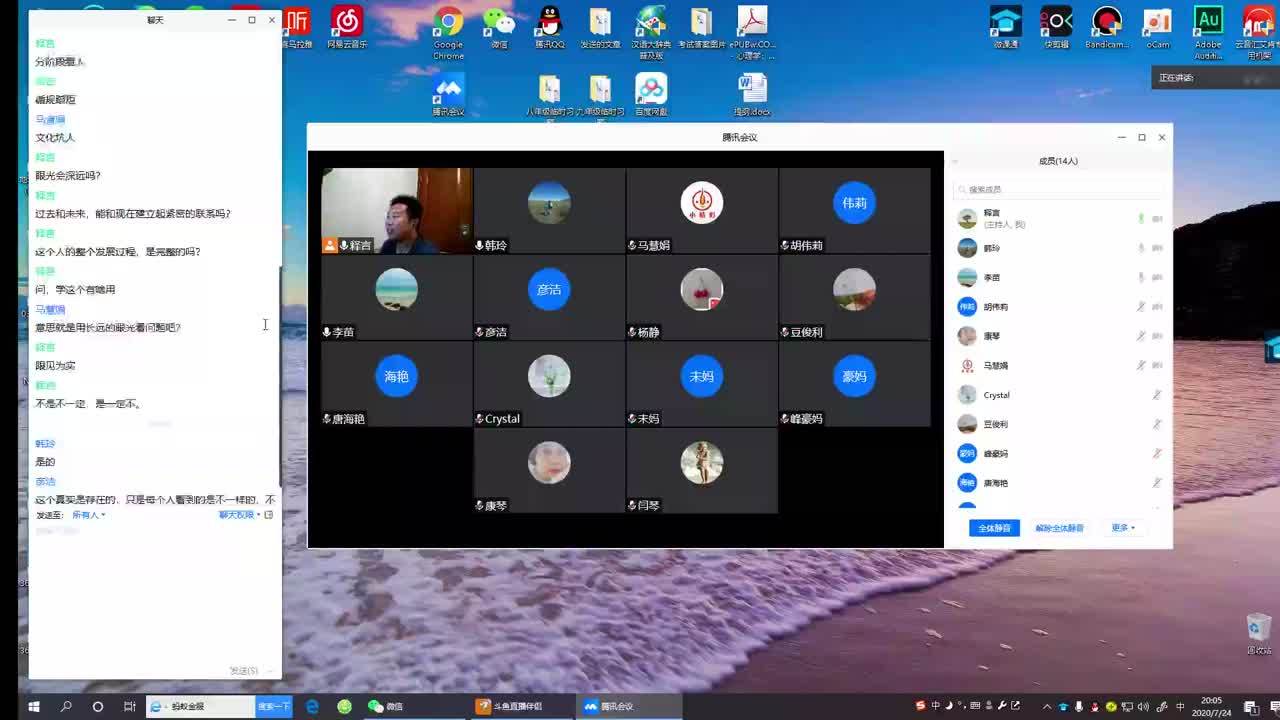This screenshot has height=720, width=1280.
Task: Open the 所有人 recipient dropdown in chat
Action: coord(88,515)
